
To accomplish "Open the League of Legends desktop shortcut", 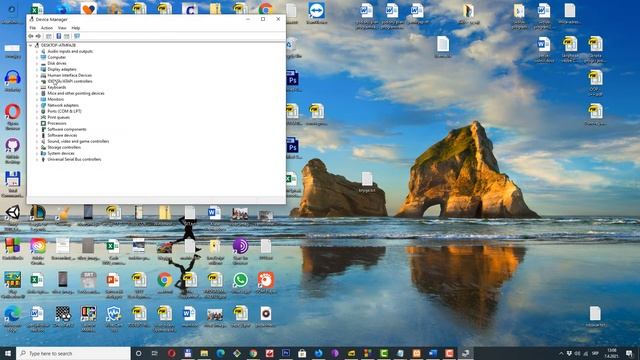I will pos(38,213).
